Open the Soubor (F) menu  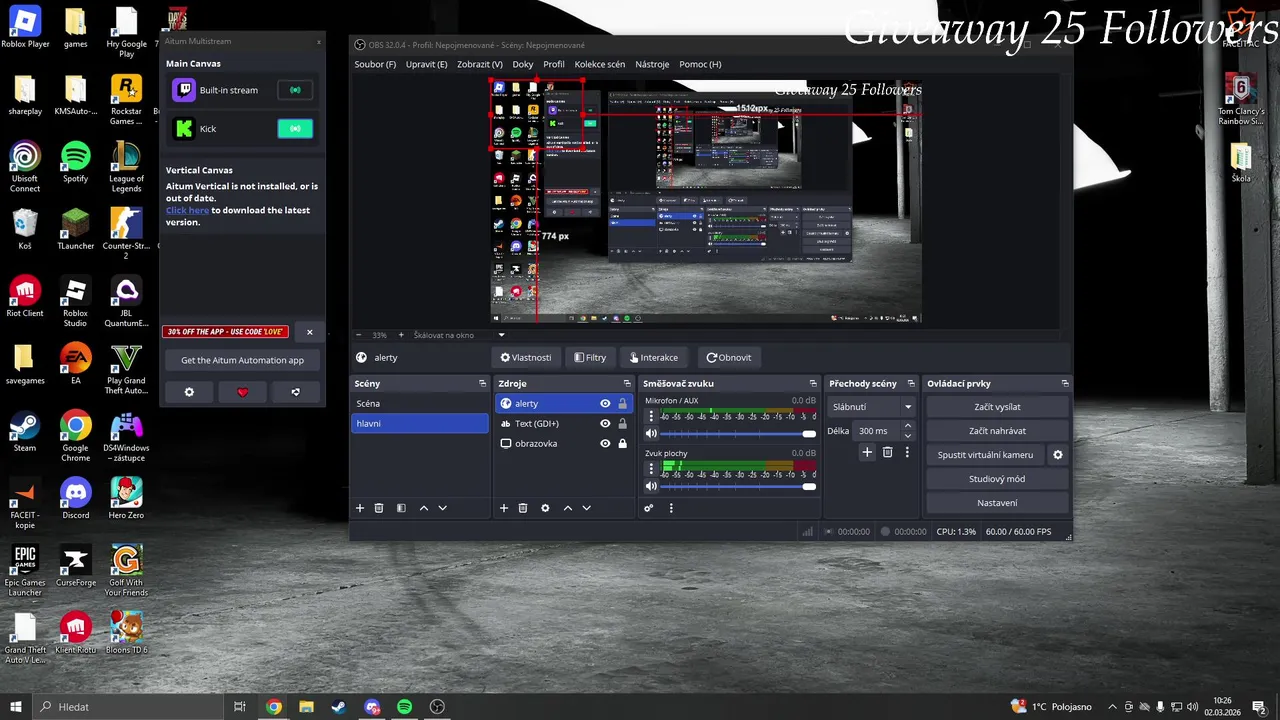pos(375,64)
